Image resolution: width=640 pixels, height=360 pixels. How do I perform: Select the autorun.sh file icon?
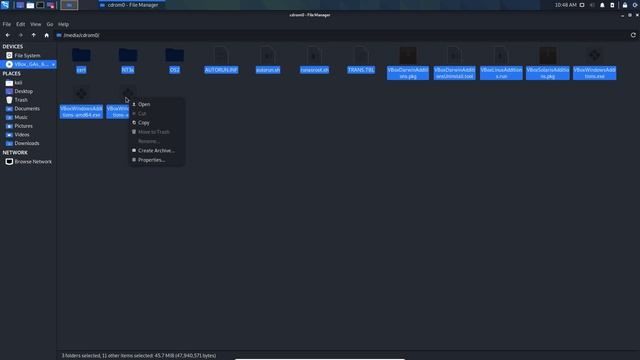[268, 55]
